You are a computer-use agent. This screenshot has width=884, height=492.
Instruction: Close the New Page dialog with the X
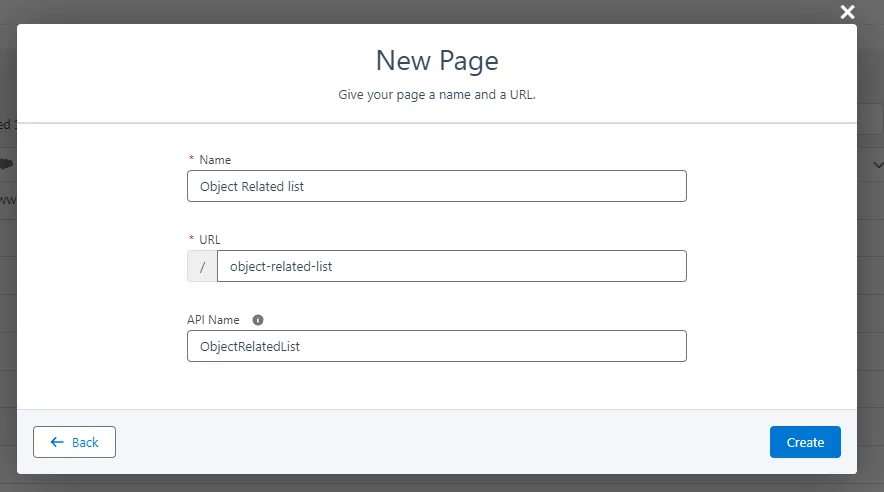coord(847,12)
